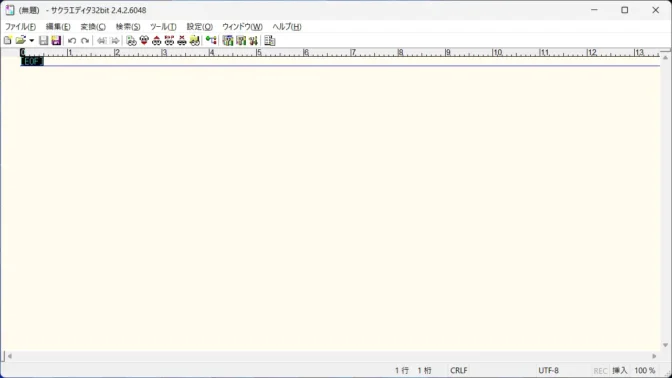Screen dimensions: 672x378
Task: Clear search marks with red X icon
Action: point(182,41)
